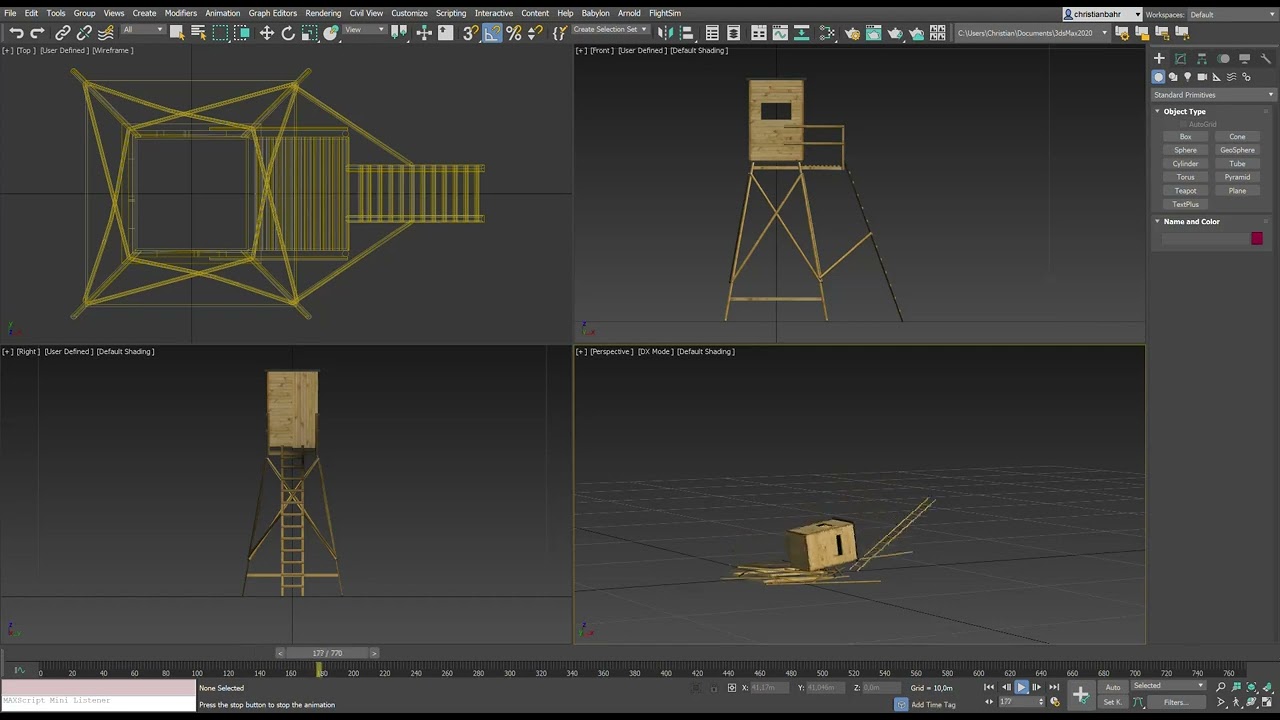The height and width of the screenshot is (720, 1280).
Task: Click the GeoSphere primitive button
Action: (1237, 150)
